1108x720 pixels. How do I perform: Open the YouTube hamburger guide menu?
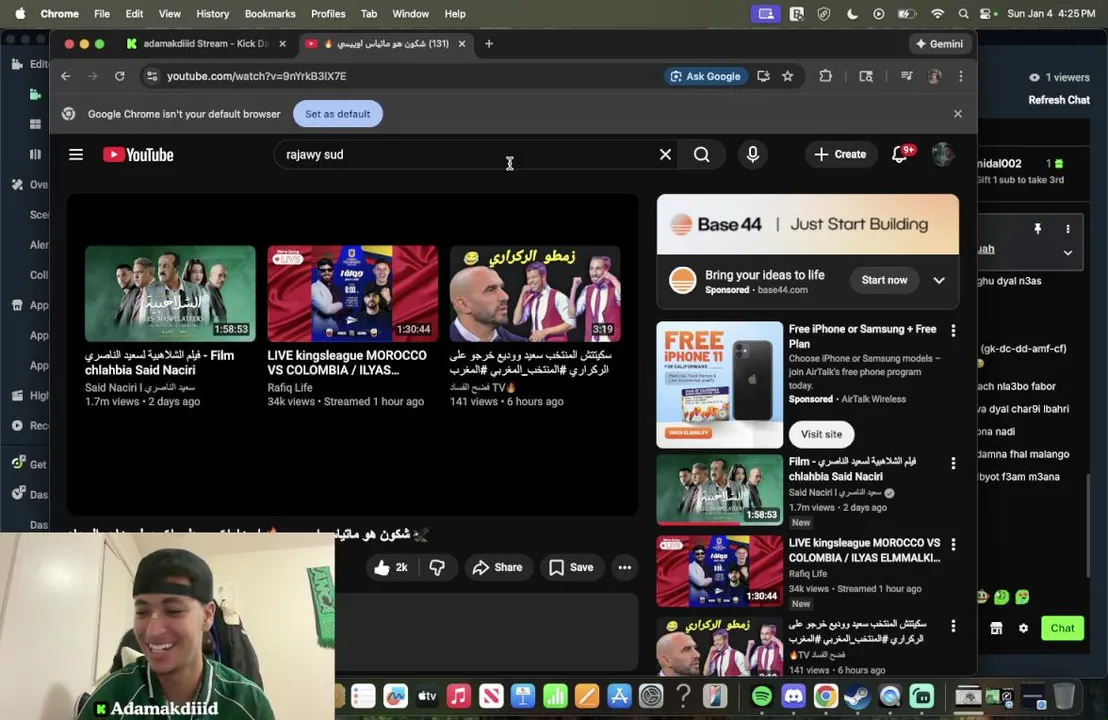pyautogui.click(x=76, y=155)
